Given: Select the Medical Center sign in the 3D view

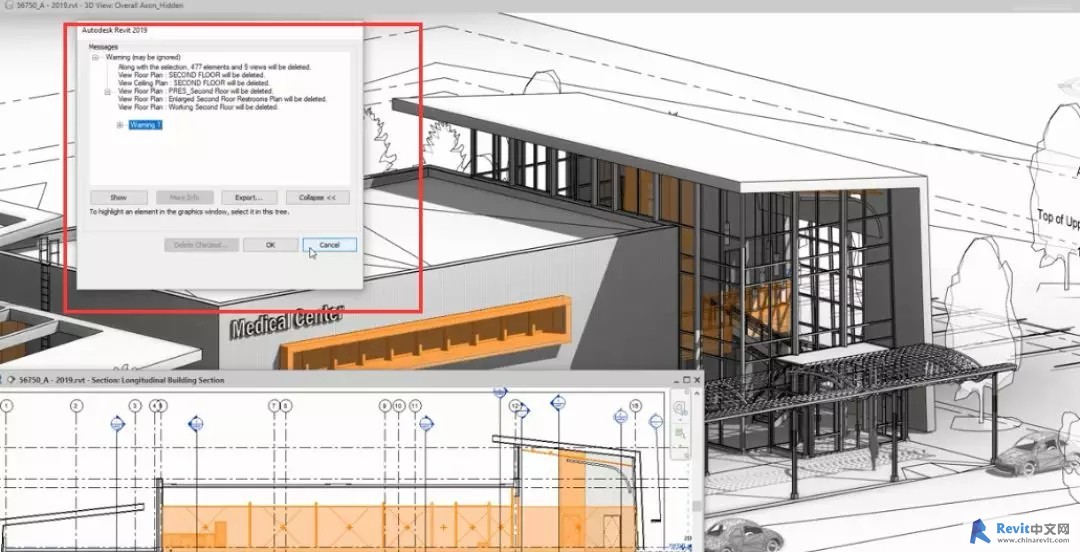Looking at the screenshot, I should pos(287,320).
